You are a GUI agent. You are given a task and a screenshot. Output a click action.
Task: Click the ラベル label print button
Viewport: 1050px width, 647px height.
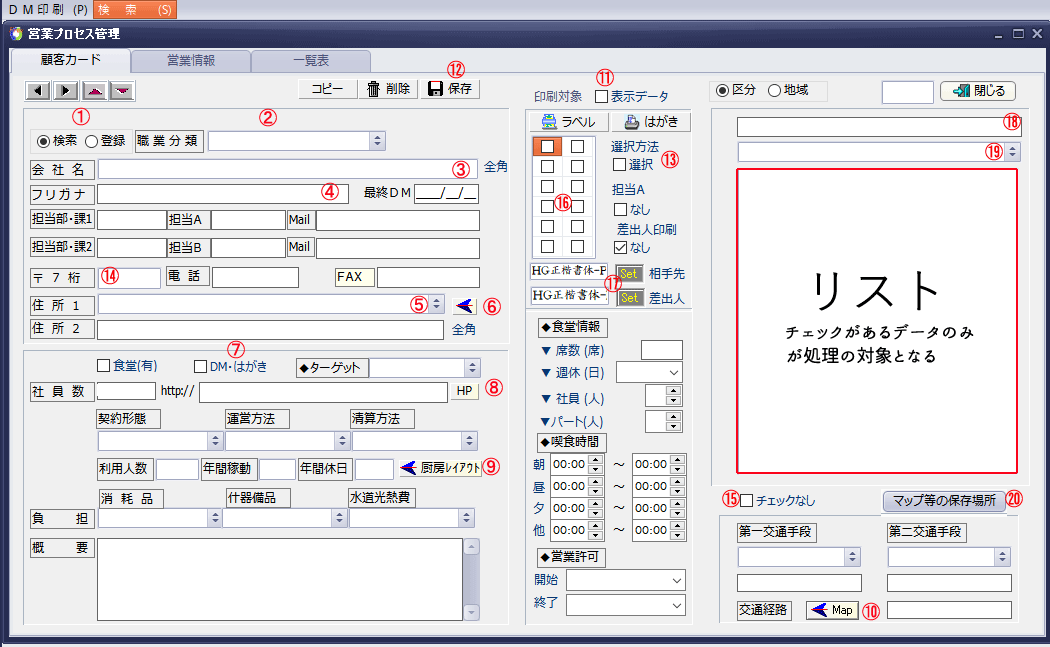(568, 122)
